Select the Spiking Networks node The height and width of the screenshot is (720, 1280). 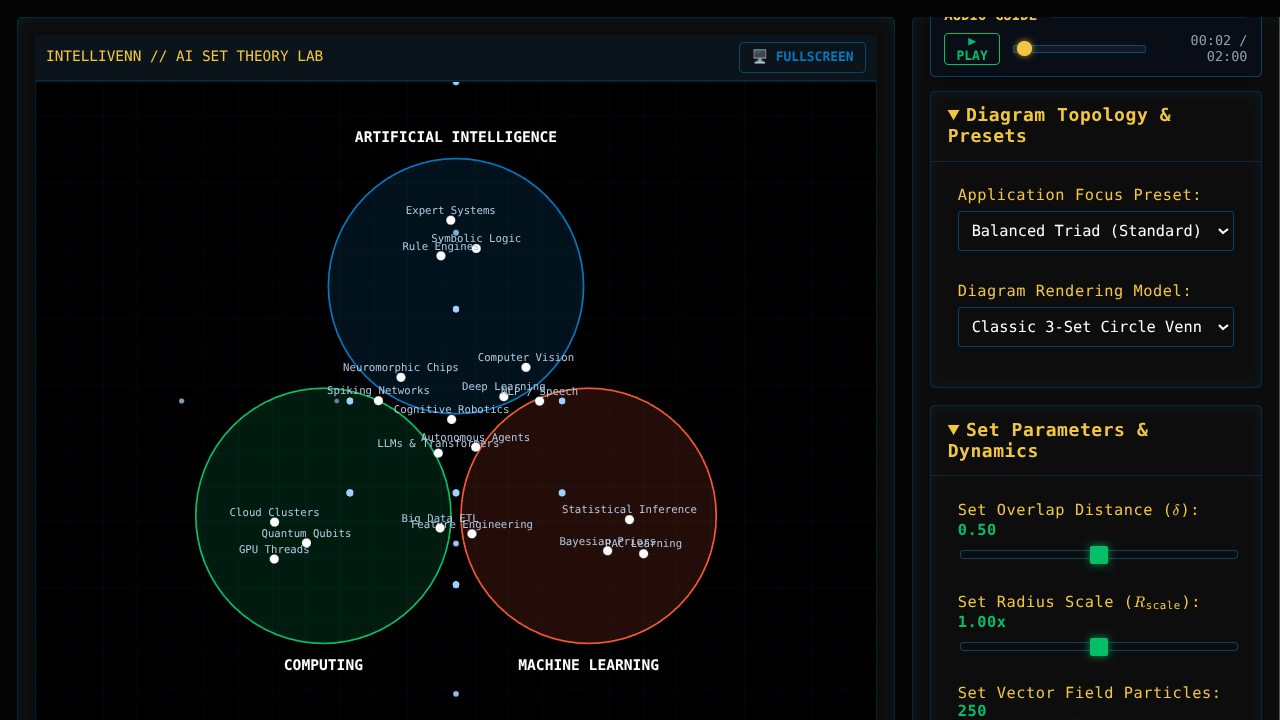(x=378, y=401)
